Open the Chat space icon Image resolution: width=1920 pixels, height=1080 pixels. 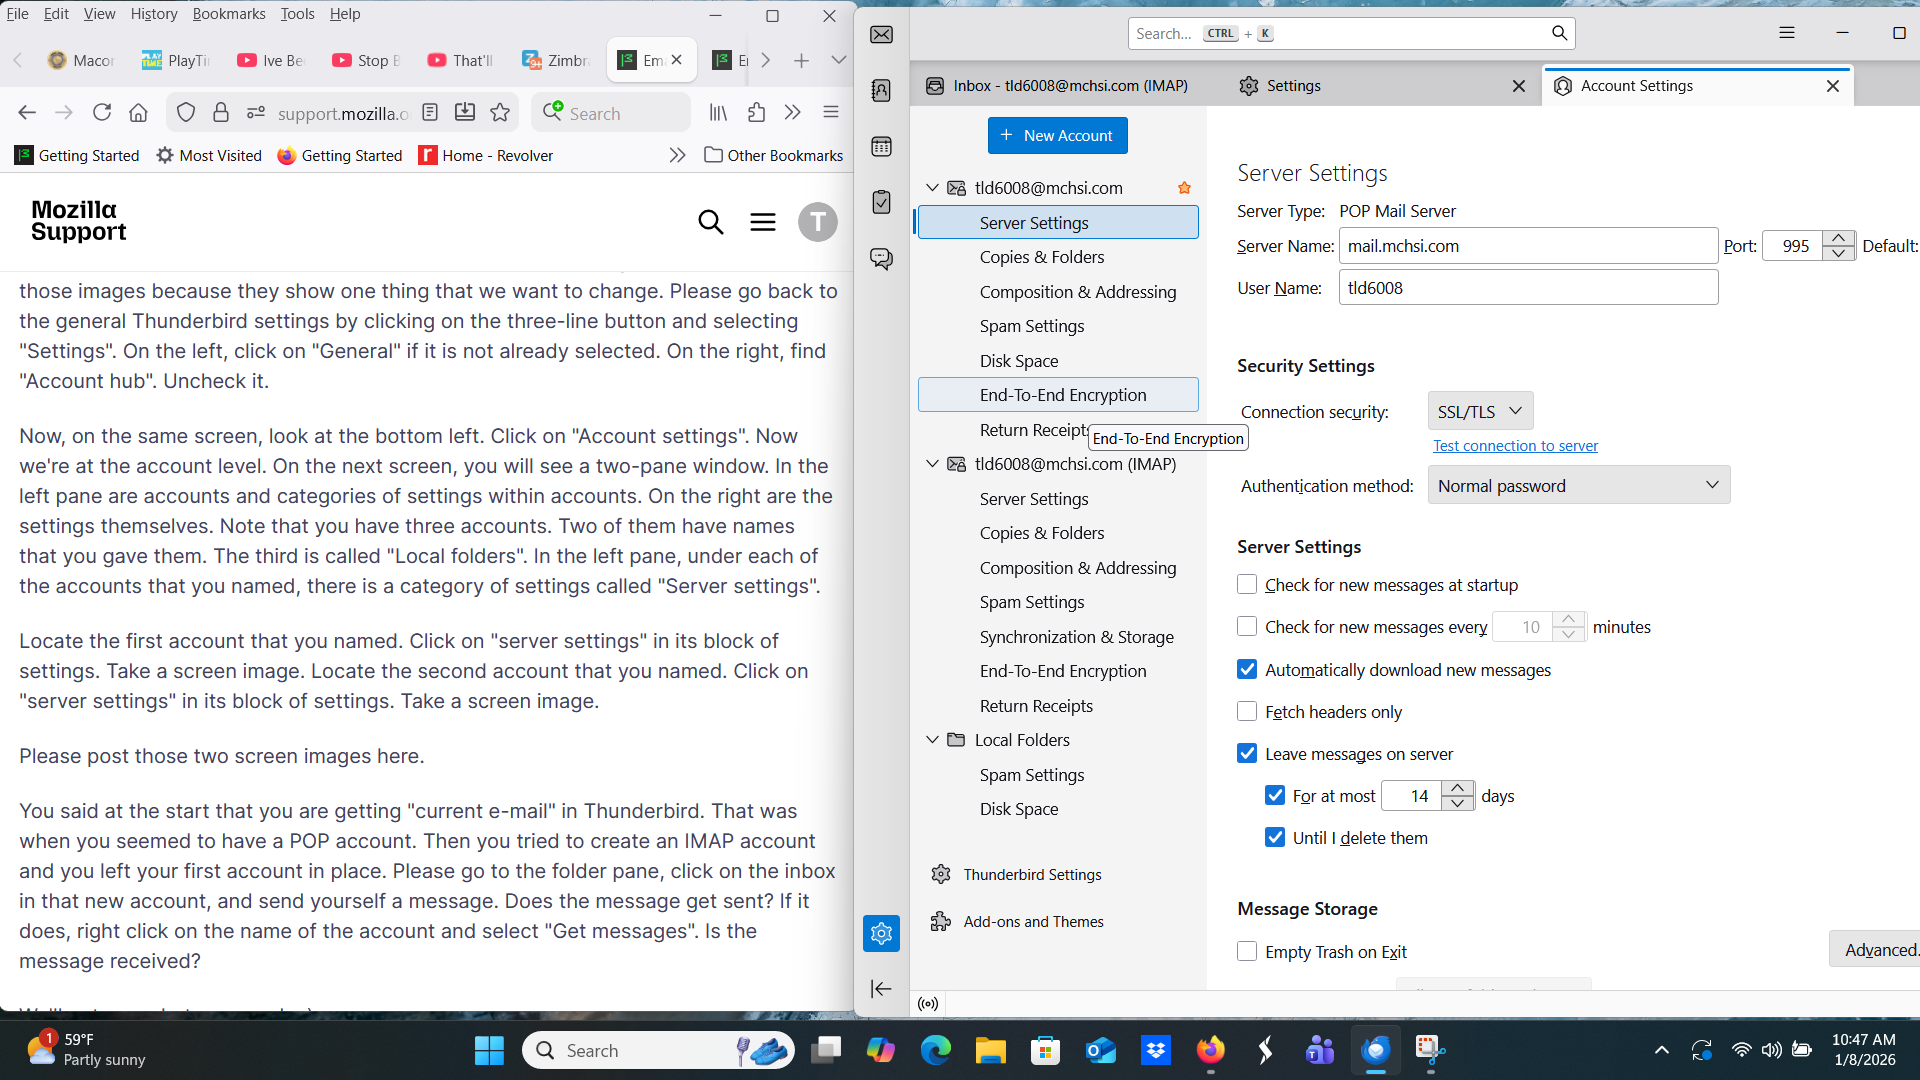point(881,259)
